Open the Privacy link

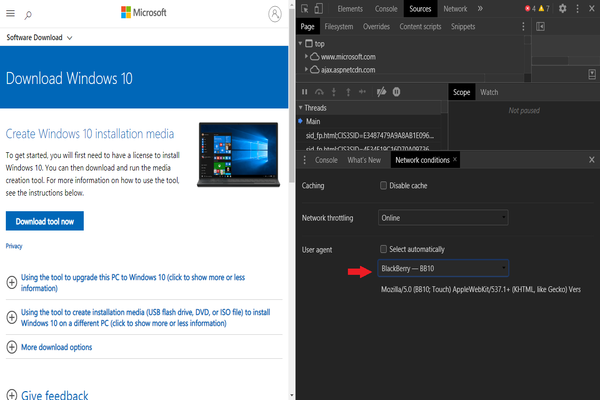[14, 246]
